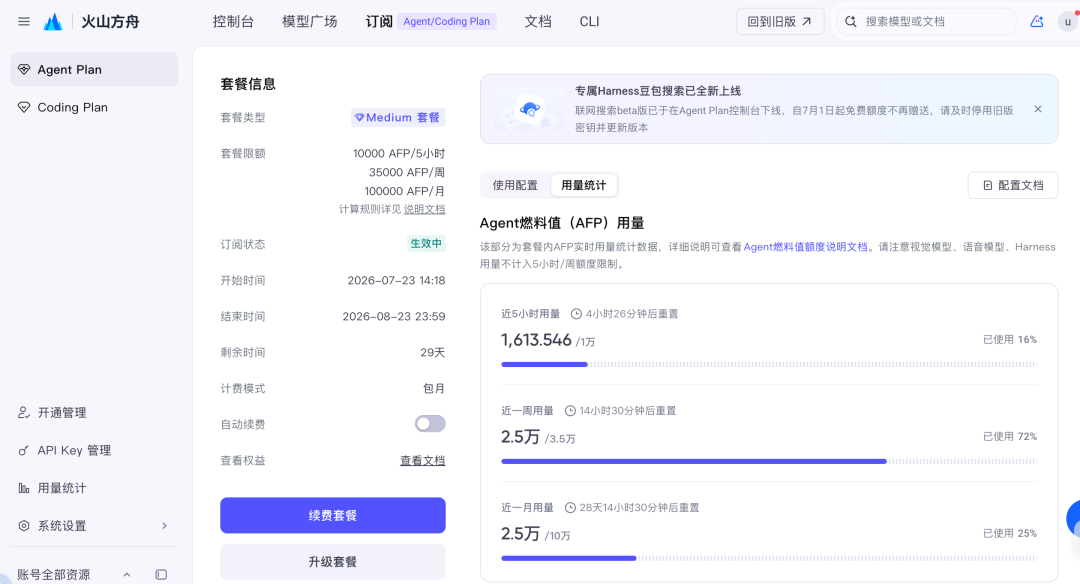The image size is (1080, 584).
Task: Click the 系统设置 gear icon
Action: [24, 525]
